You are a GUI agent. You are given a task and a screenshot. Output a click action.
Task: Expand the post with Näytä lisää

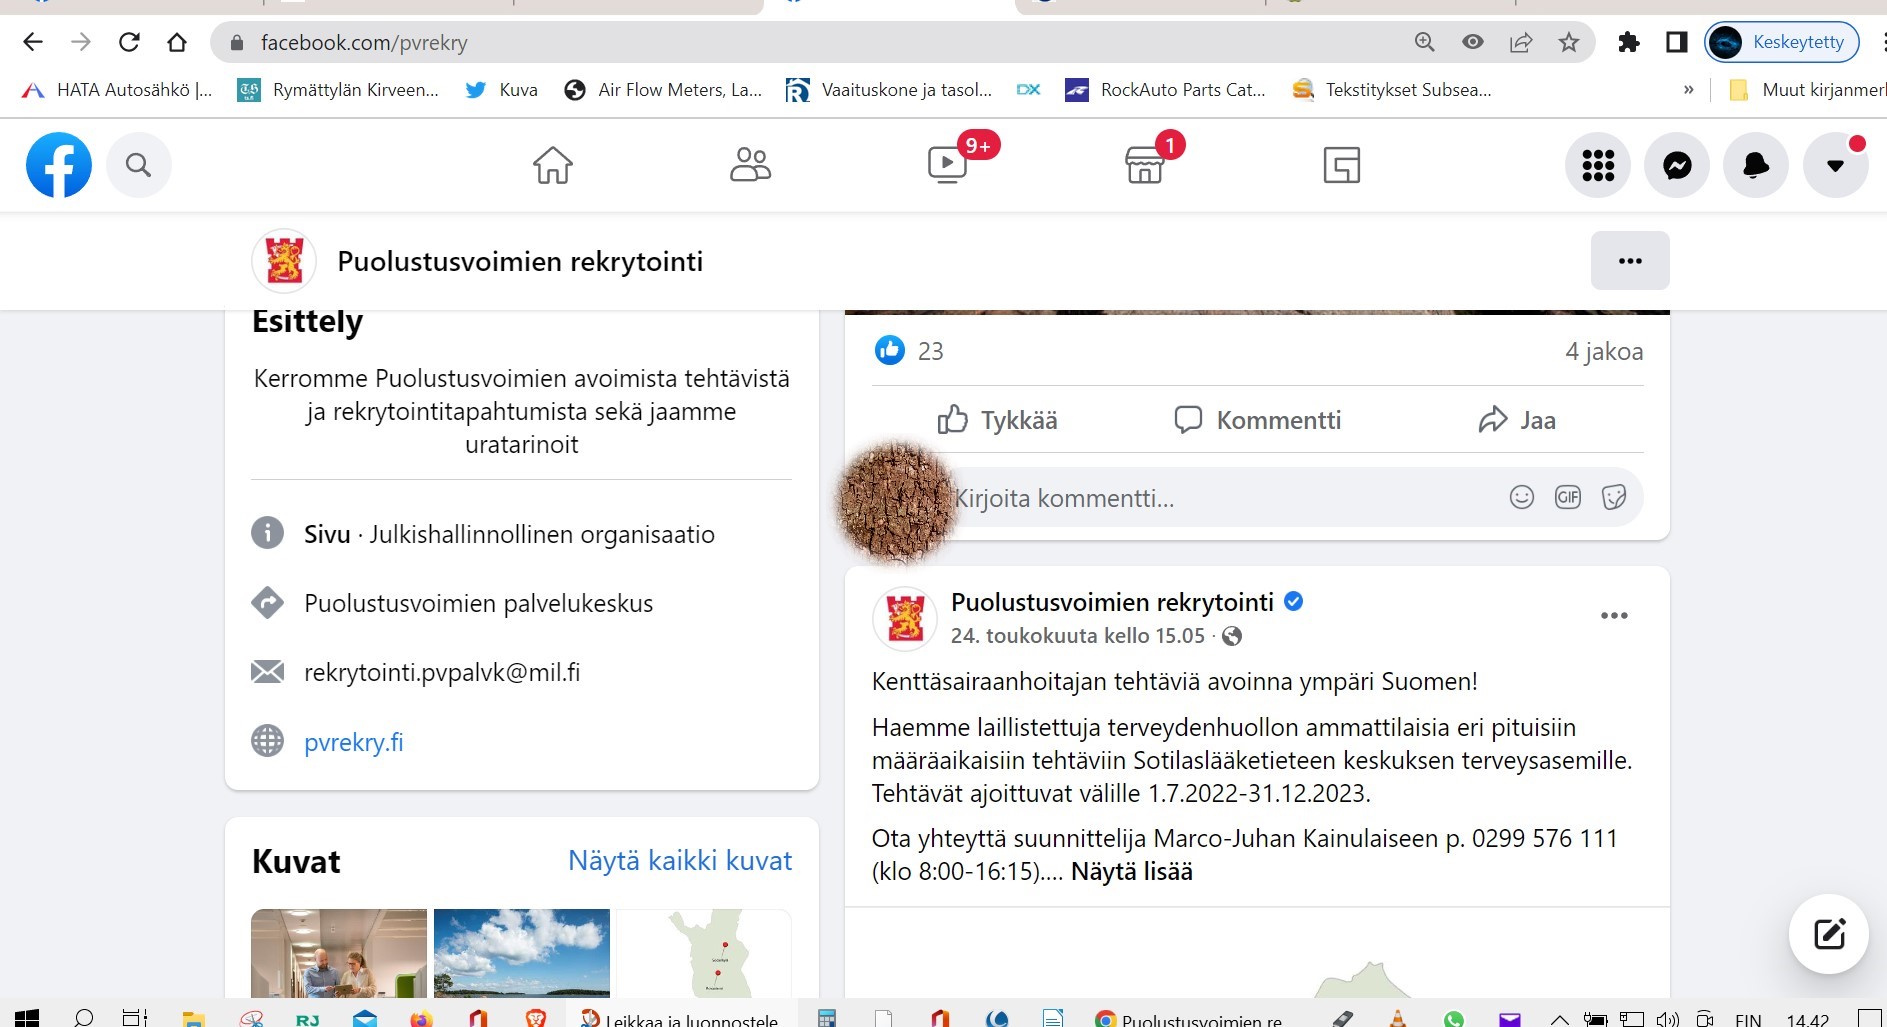pyautogui.click(x=1132, y=872)
